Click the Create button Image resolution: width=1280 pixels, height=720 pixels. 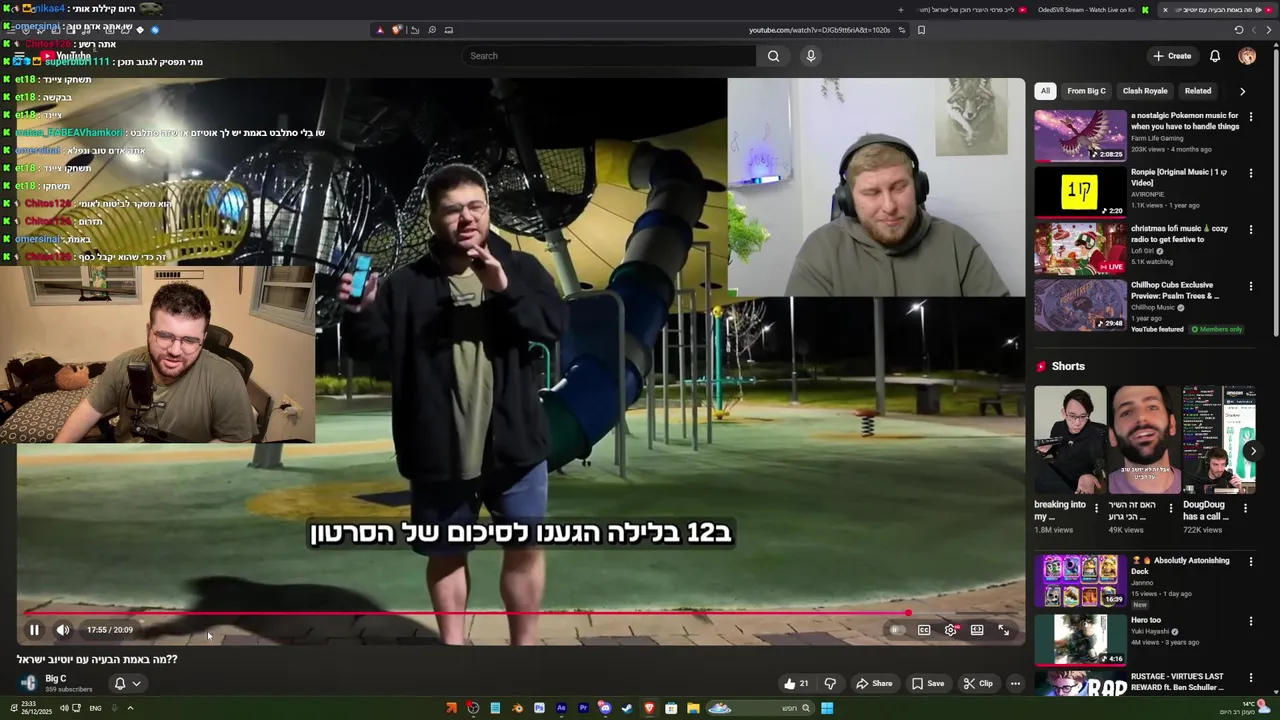[x=1172, y=56]
